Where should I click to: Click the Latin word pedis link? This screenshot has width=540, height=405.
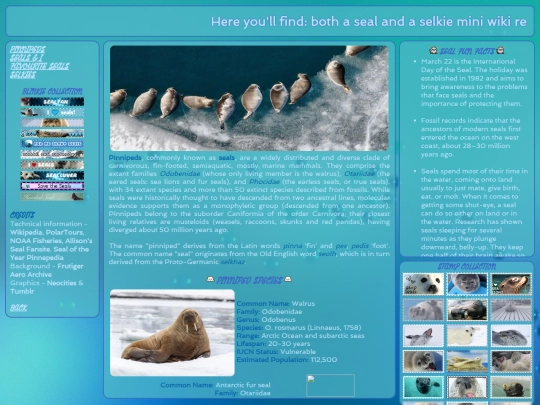(x=360, y=246)
